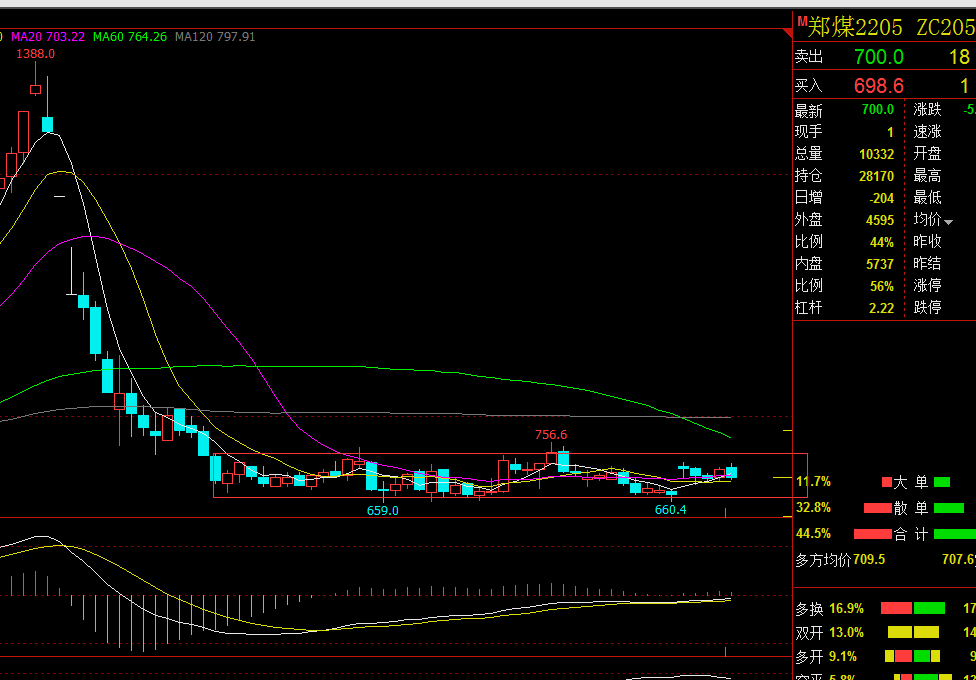Click the 11.7% percentage value
This screenshot has width=976, height=680.
pos(814,481)
